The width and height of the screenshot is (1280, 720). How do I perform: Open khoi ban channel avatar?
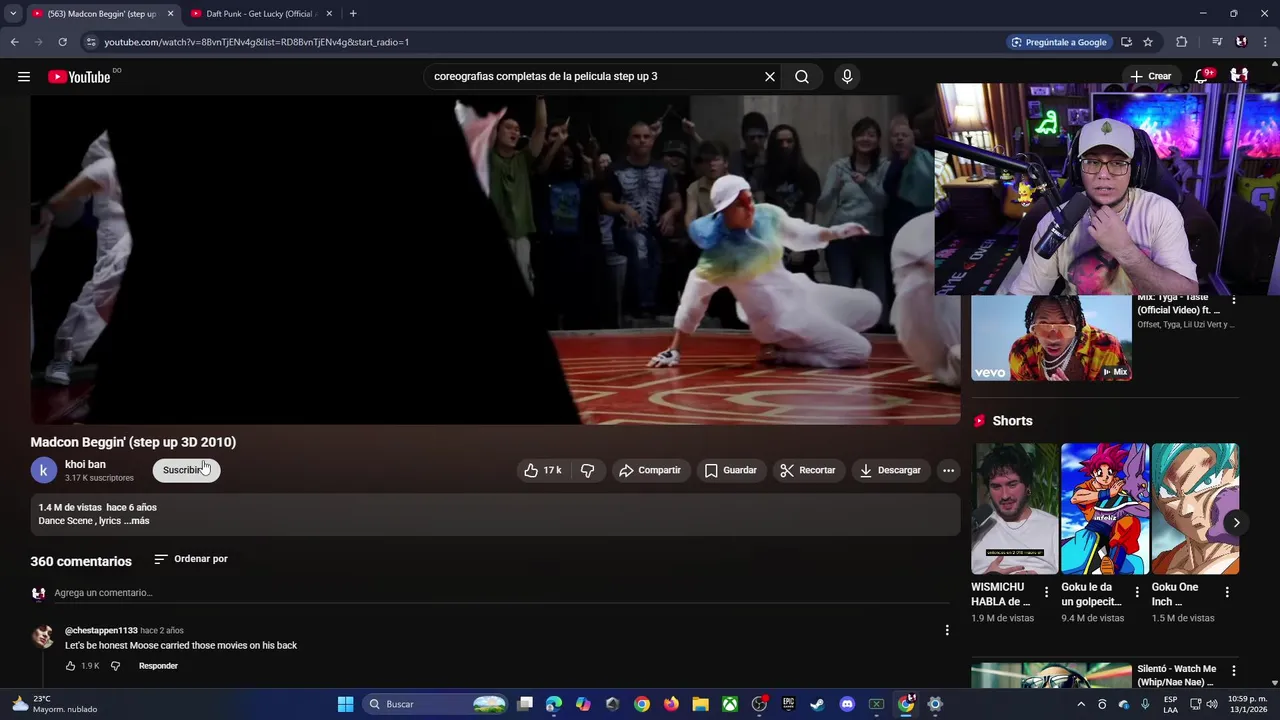(43, 470)
